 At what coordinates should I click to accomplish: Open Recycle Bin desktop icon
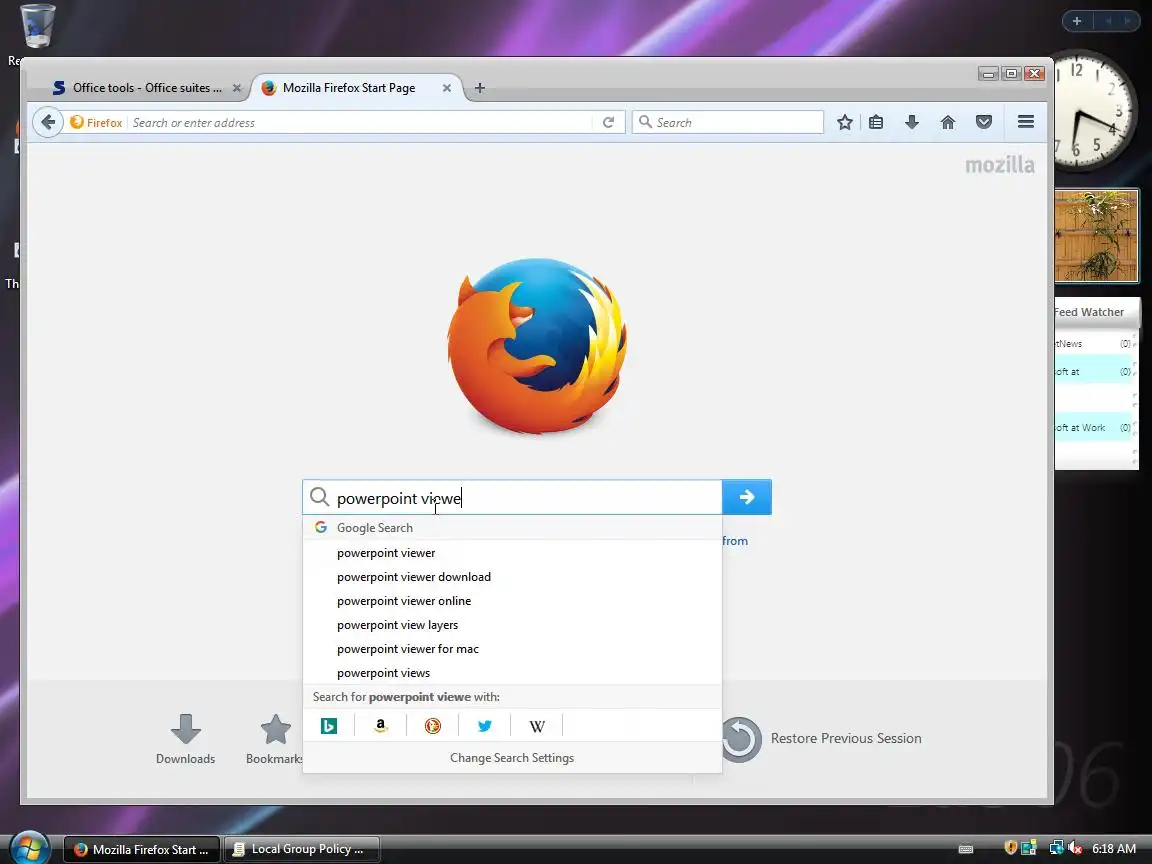[35, 26]
